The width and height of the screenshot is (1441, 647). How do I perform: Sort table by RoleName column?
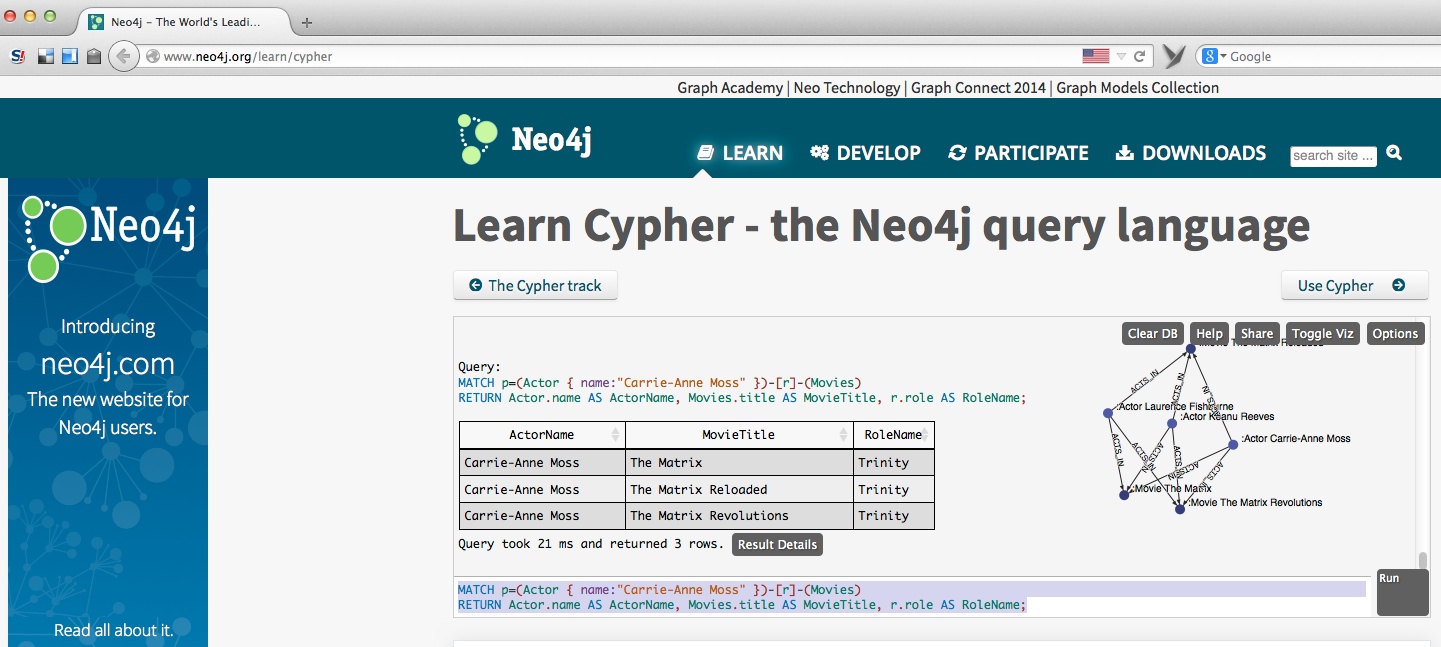click(x=894, y=435)
